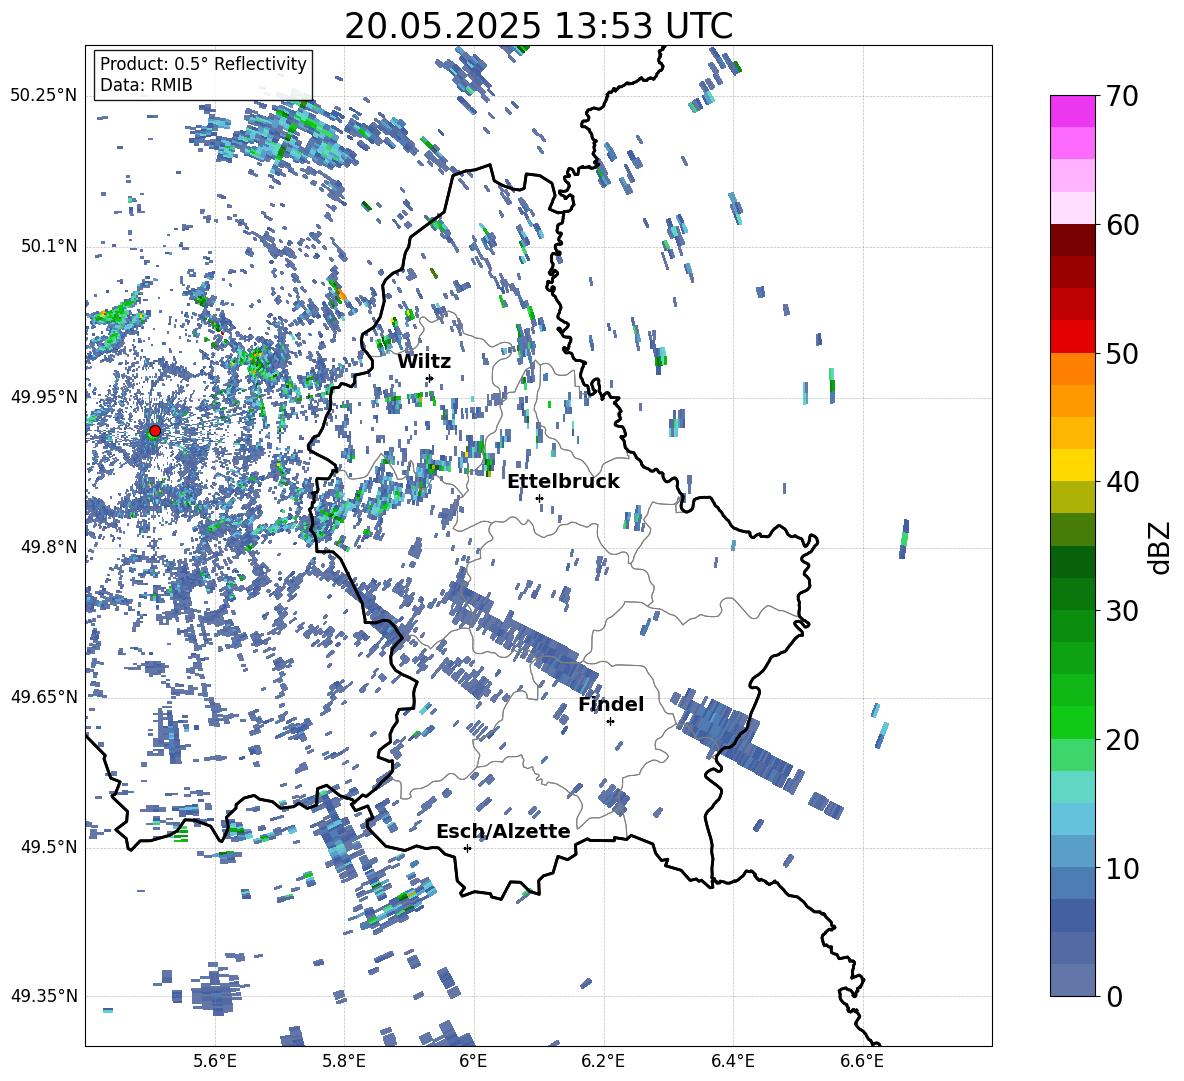The height and width of the screenshot is (1081, 1184).
Task: Click the red radar site marker
Action: pos(155,431)
